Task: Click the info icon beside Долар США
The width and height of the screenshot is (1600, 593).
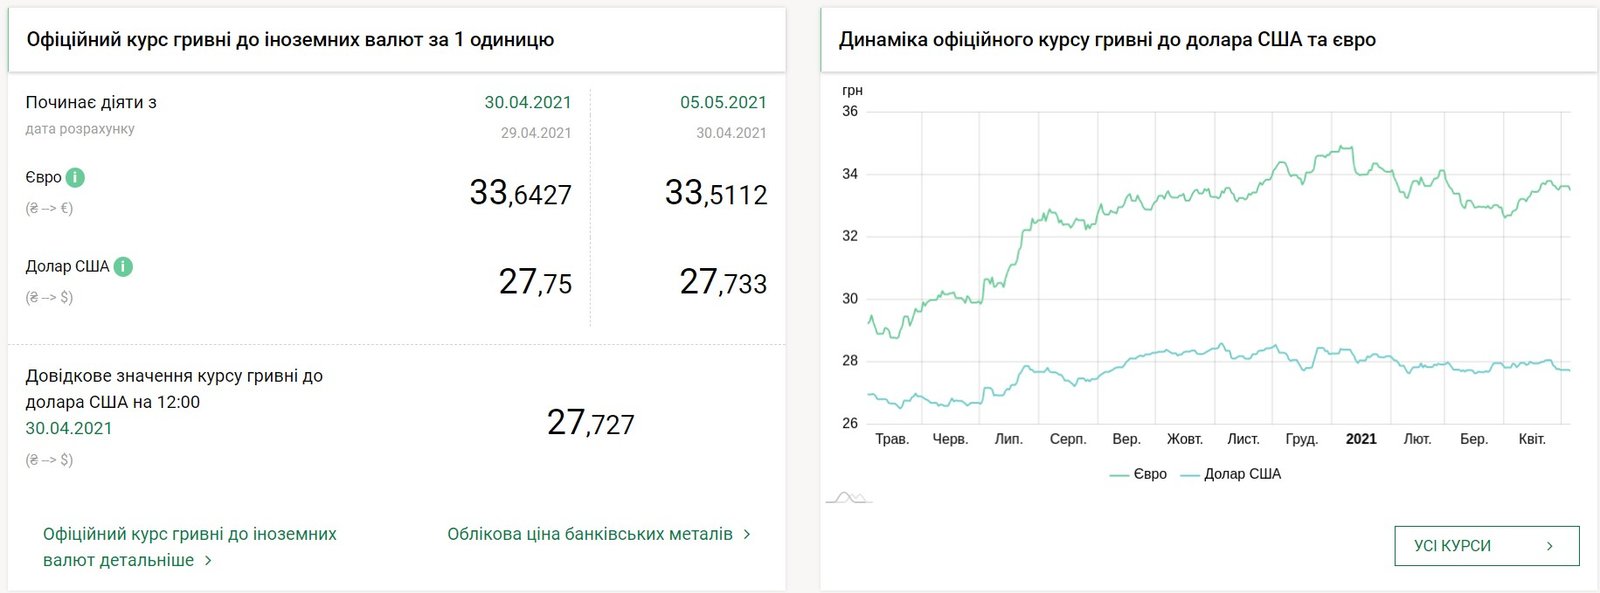Action: click(x=121, y=266)
